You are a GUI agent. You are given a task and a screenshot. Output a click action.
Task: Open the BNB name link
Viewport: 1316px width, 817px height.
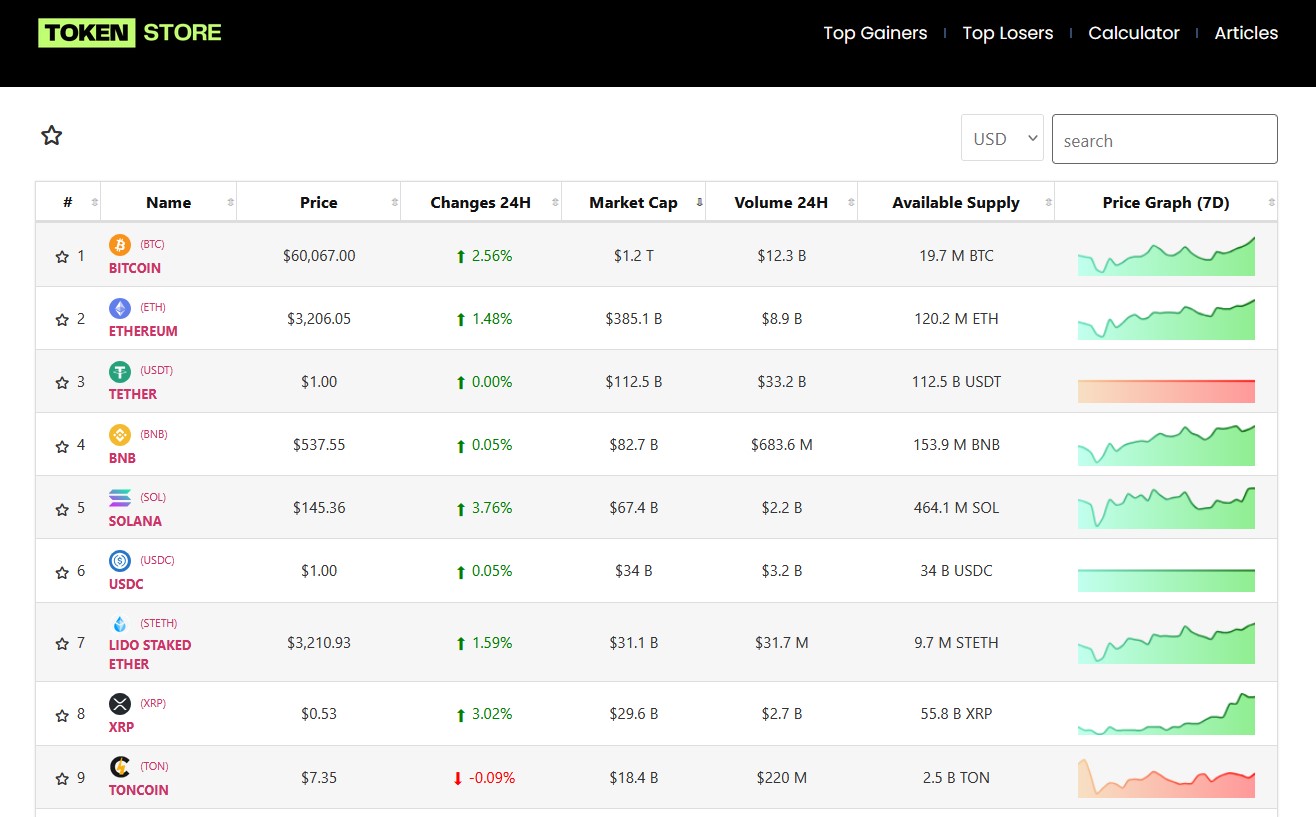[x=122, y=458]
